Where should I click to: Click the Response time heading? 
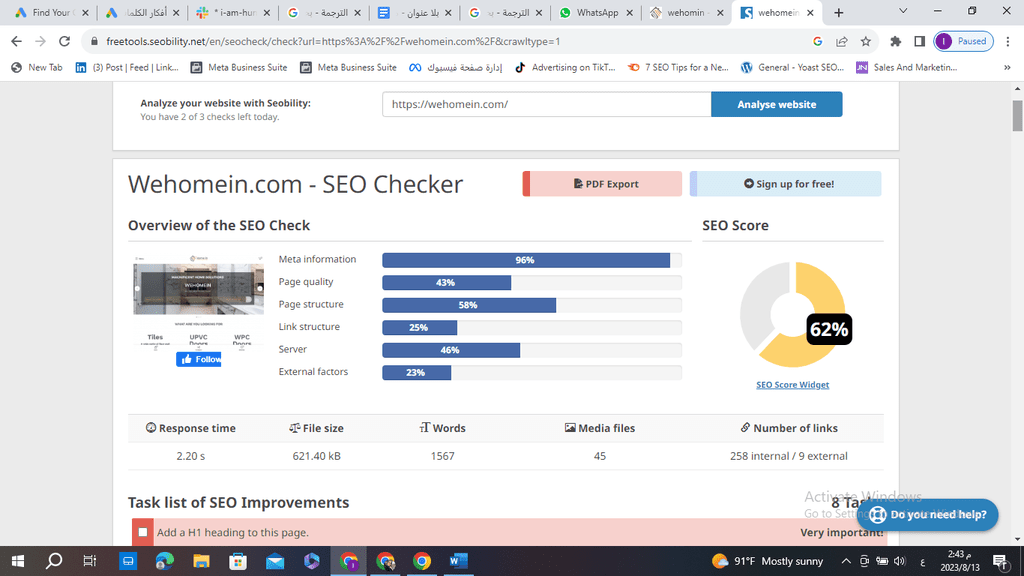pos(191,428)
